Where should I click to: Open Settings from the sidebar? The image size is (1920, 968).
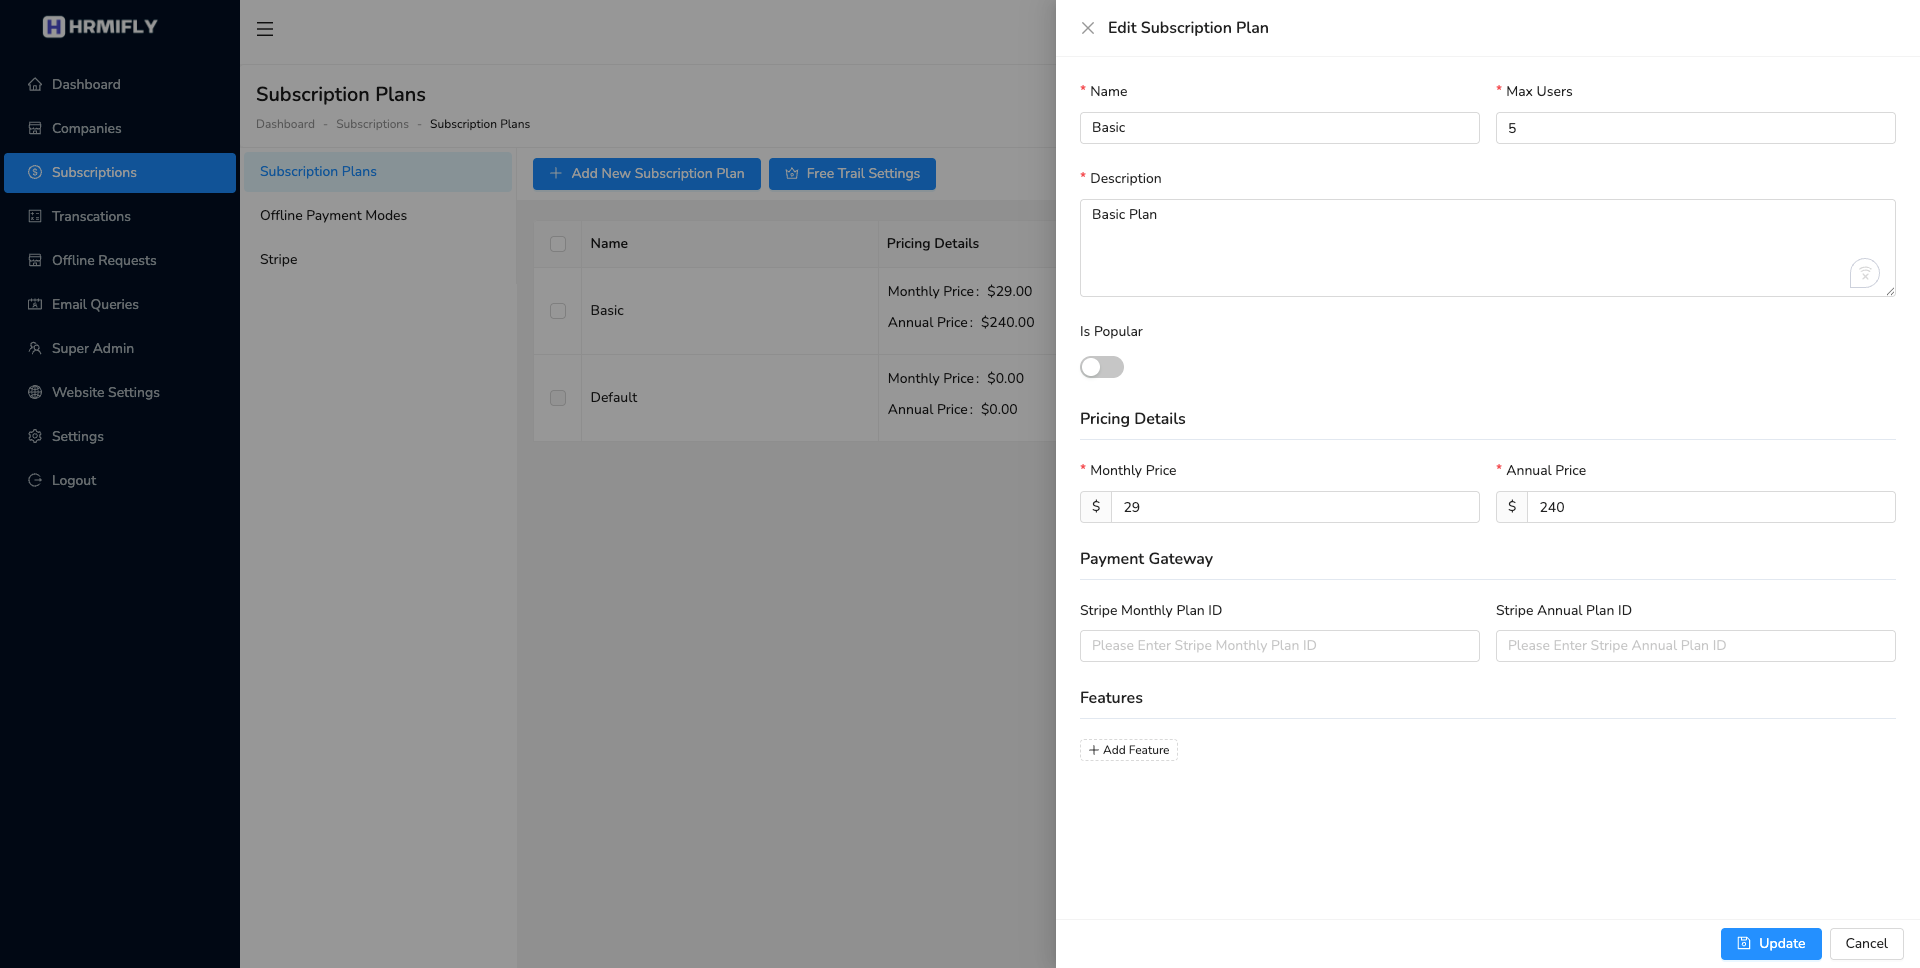click(120, 437)
